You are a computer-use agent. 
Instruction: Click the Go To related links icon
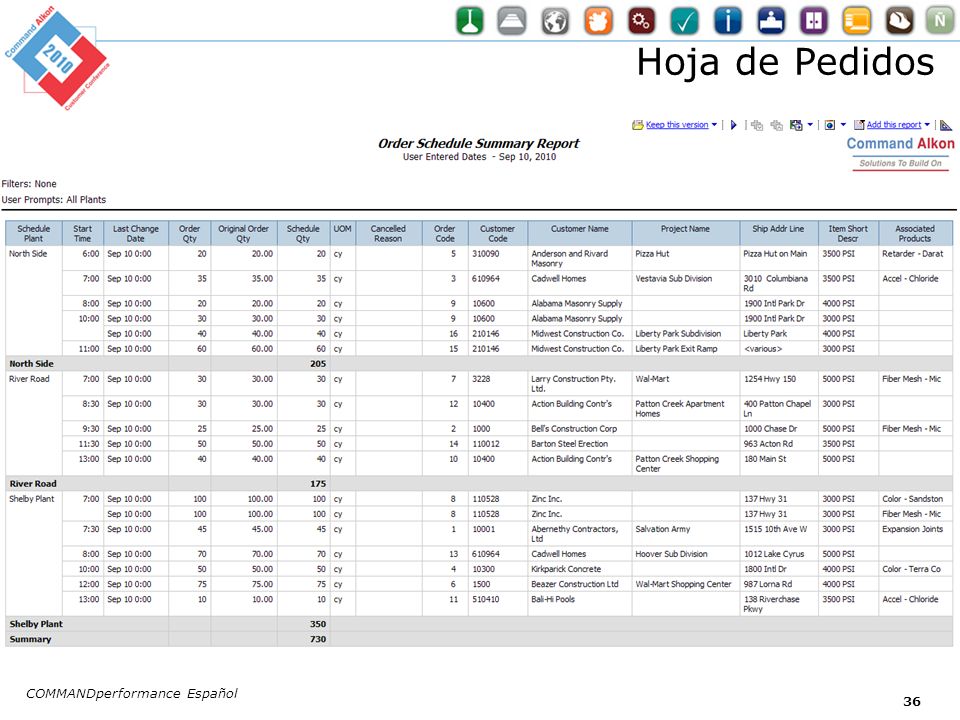[796, 125]
